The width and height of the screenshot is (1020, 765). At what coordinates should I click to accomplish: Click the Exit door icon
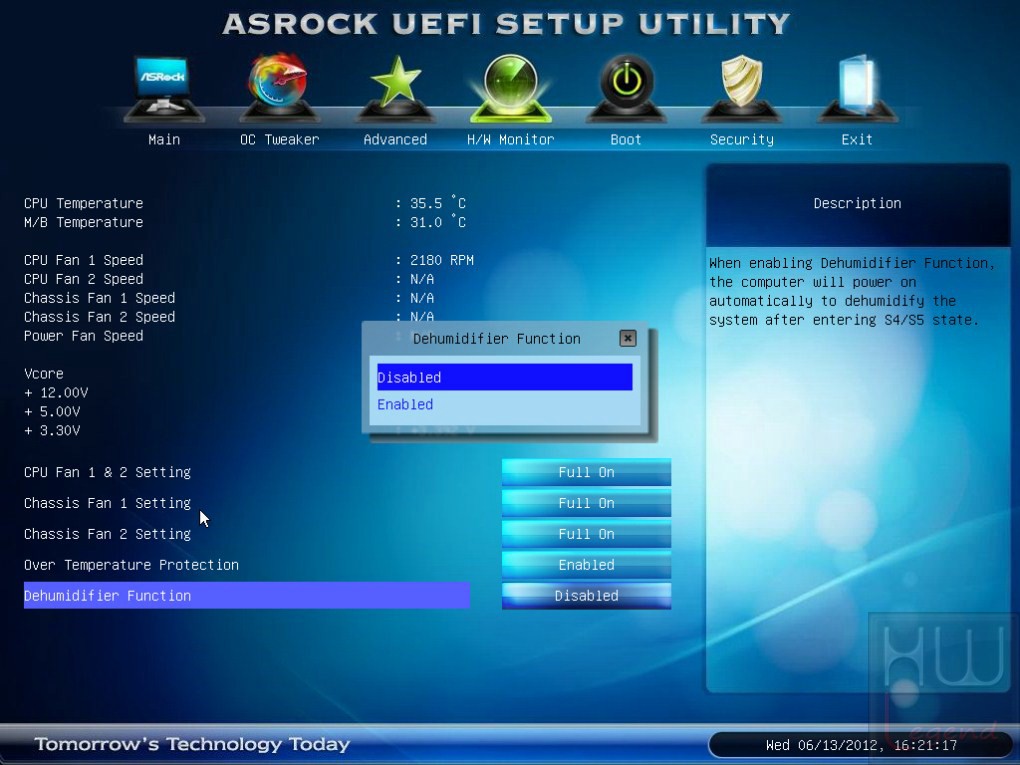[x=857, y=88]
